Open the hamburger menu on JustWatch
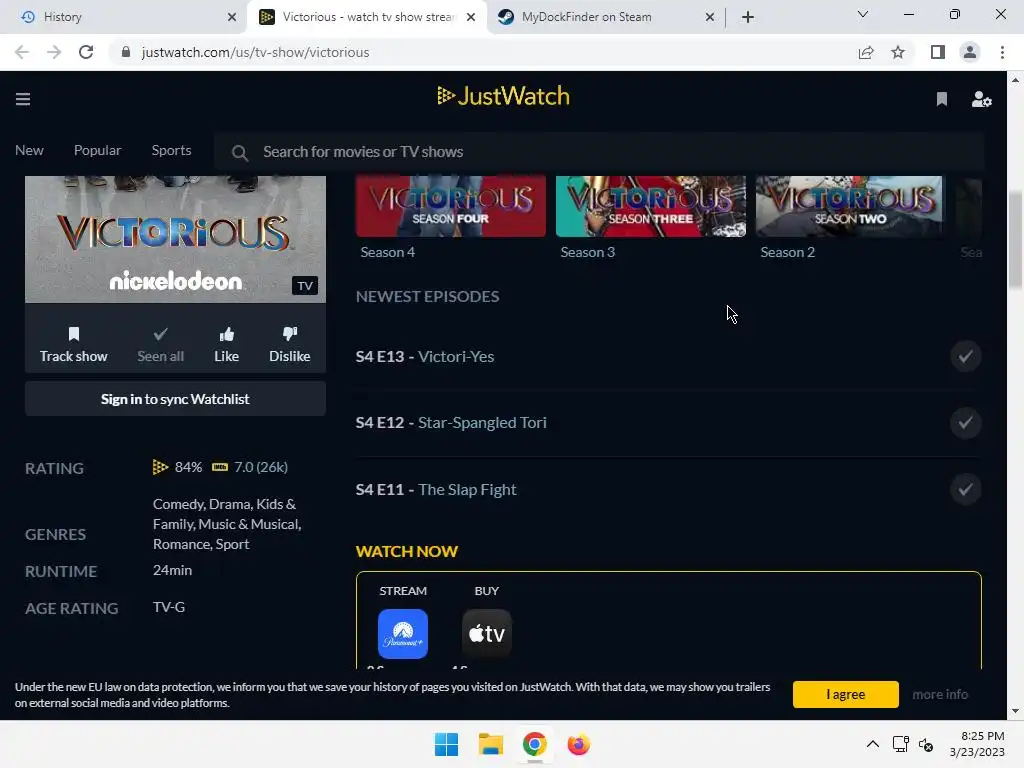The width and height of the screenshot is (1024, 768). [x=23, y=99]
